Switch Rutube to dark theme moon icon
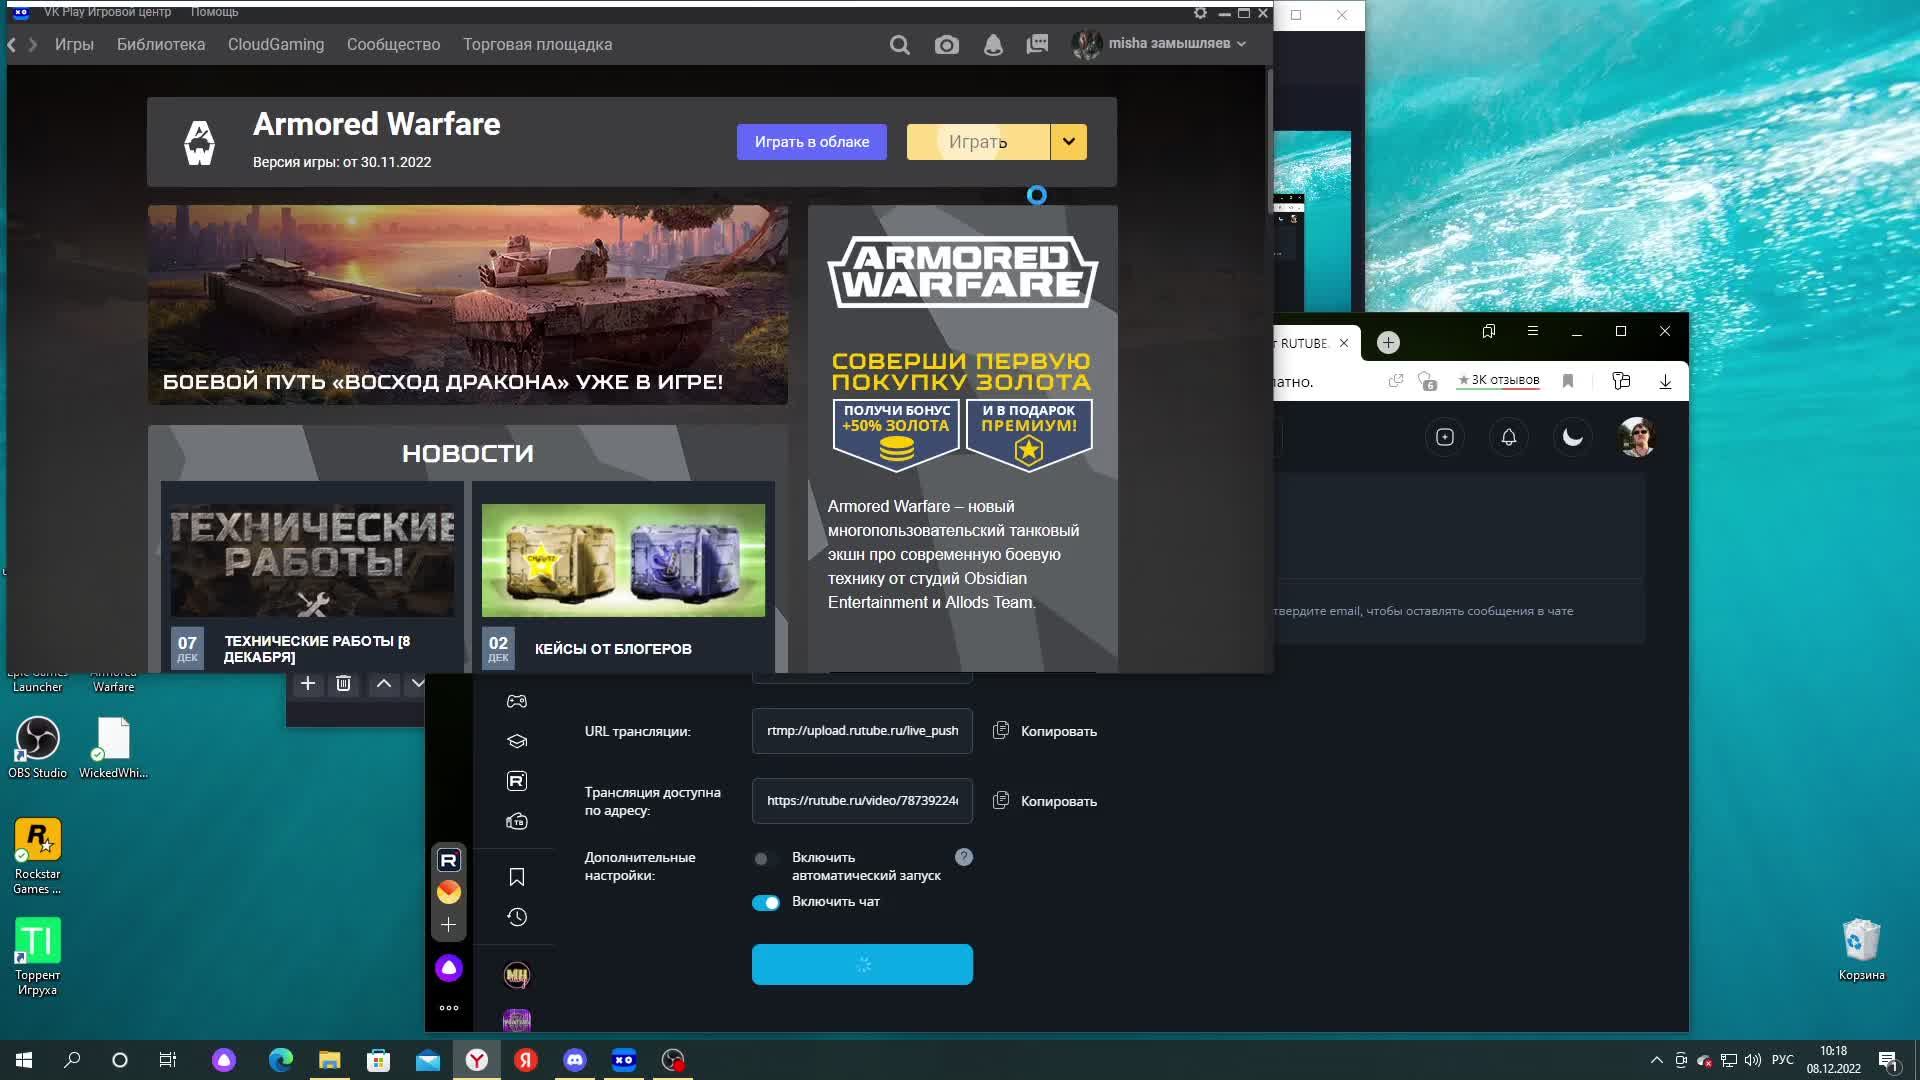 coord(1572,437)
